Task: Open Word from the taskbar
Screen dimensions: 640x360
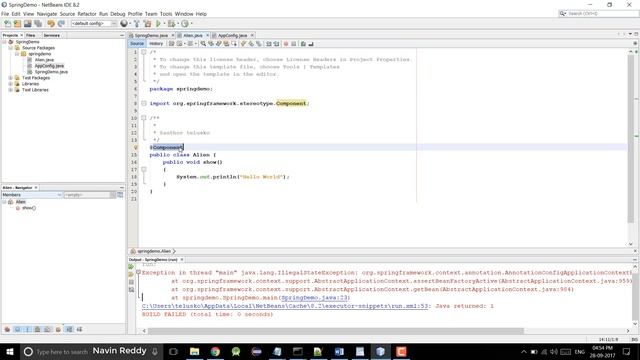Action: click(x=339, y=351)
